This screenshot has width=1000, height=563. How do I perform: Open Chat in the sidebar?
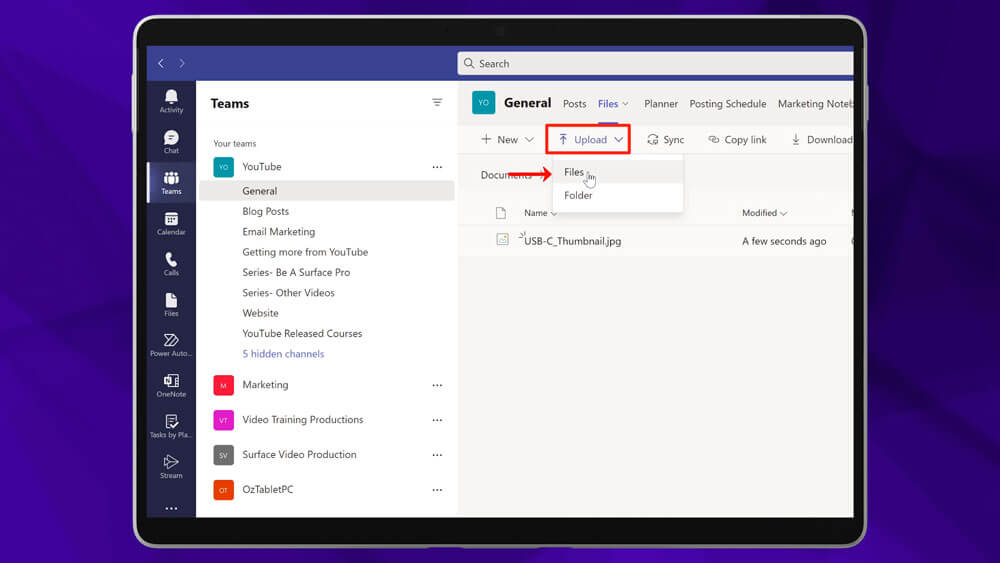click(x=171, y=141)
